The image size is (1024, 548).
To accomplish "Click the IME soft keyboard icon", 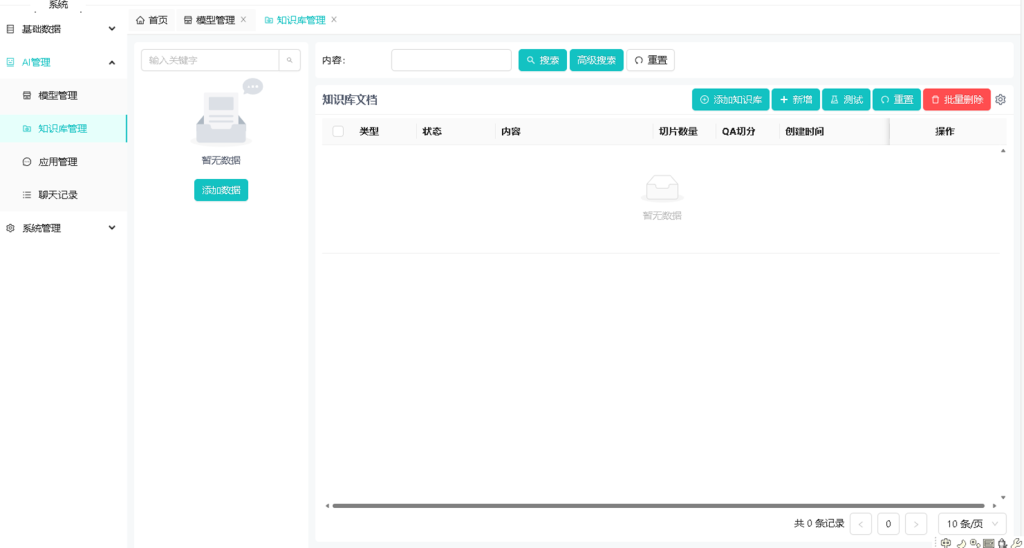I will (x=989, y=543).
